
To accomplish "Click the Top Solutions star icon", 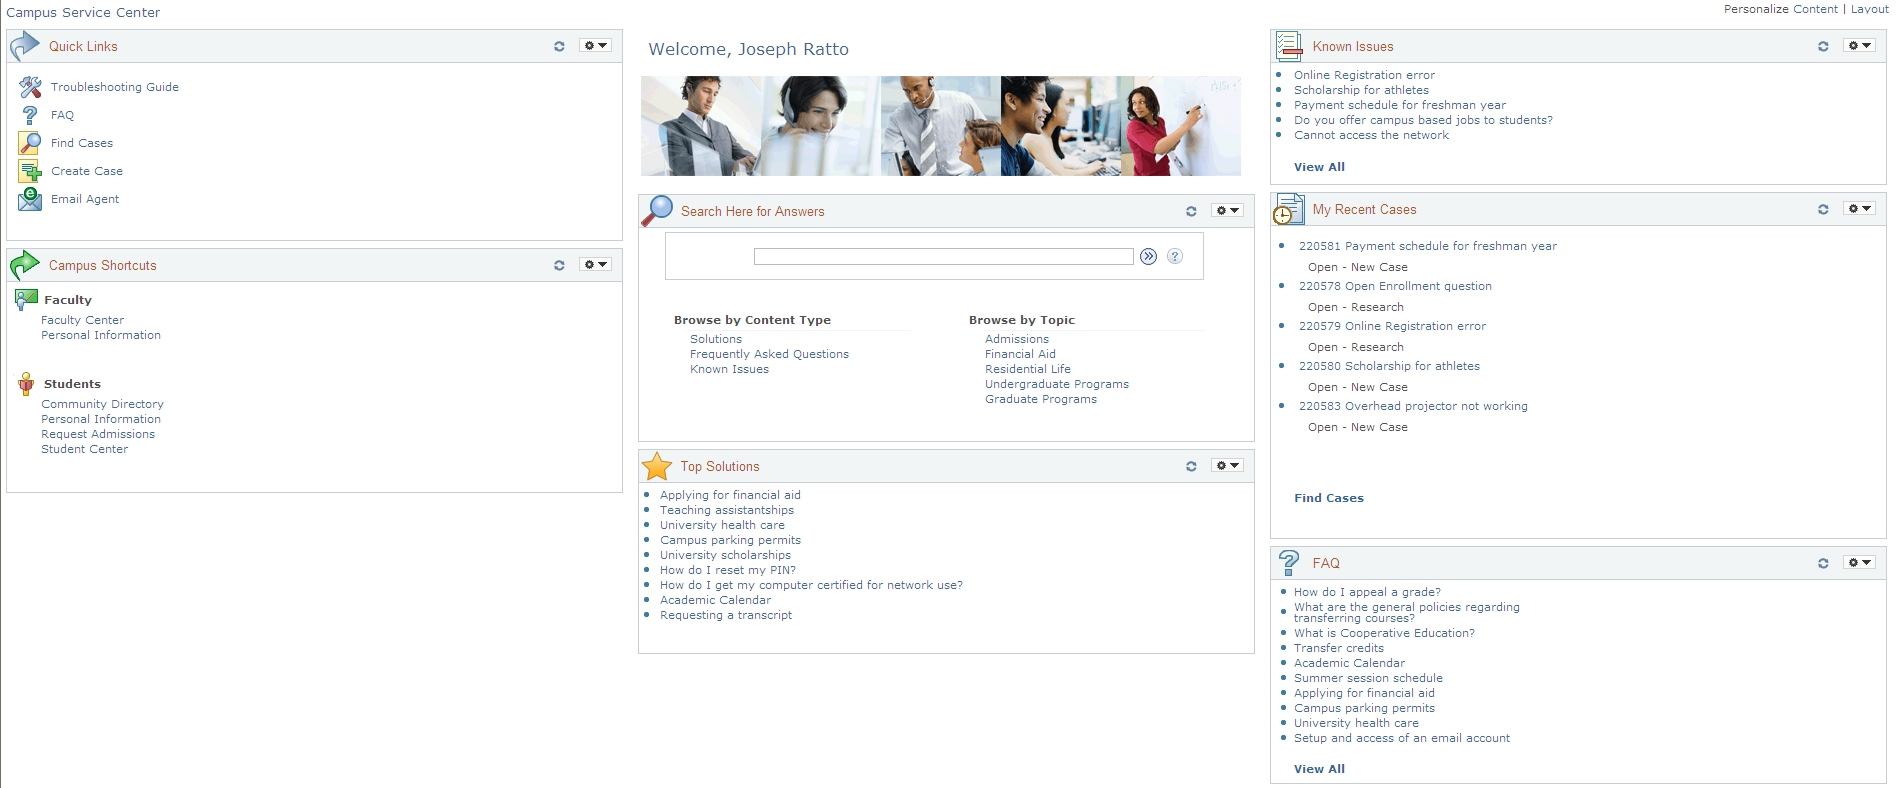I will 657,466.
